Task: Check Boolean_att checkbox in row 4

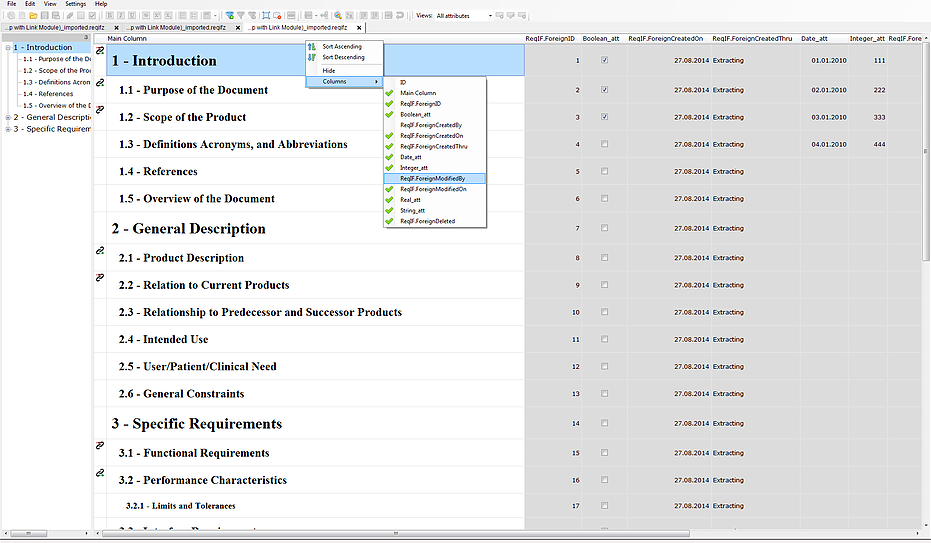Action: tap(604, 144)
